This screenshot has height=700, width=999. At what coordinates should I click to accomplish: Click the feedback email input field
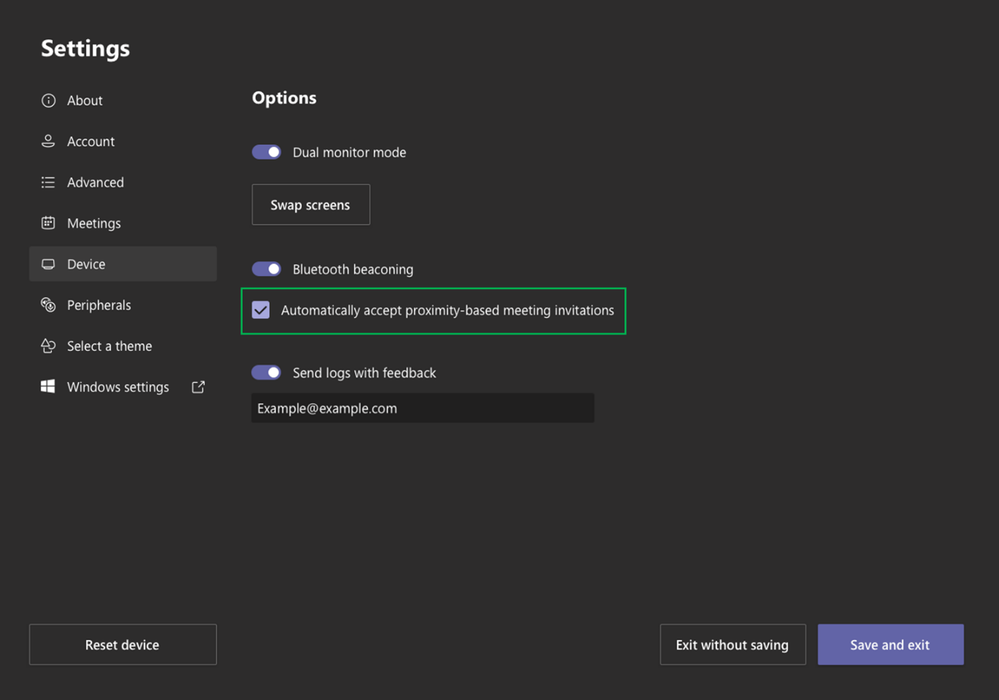coord(423,408)
